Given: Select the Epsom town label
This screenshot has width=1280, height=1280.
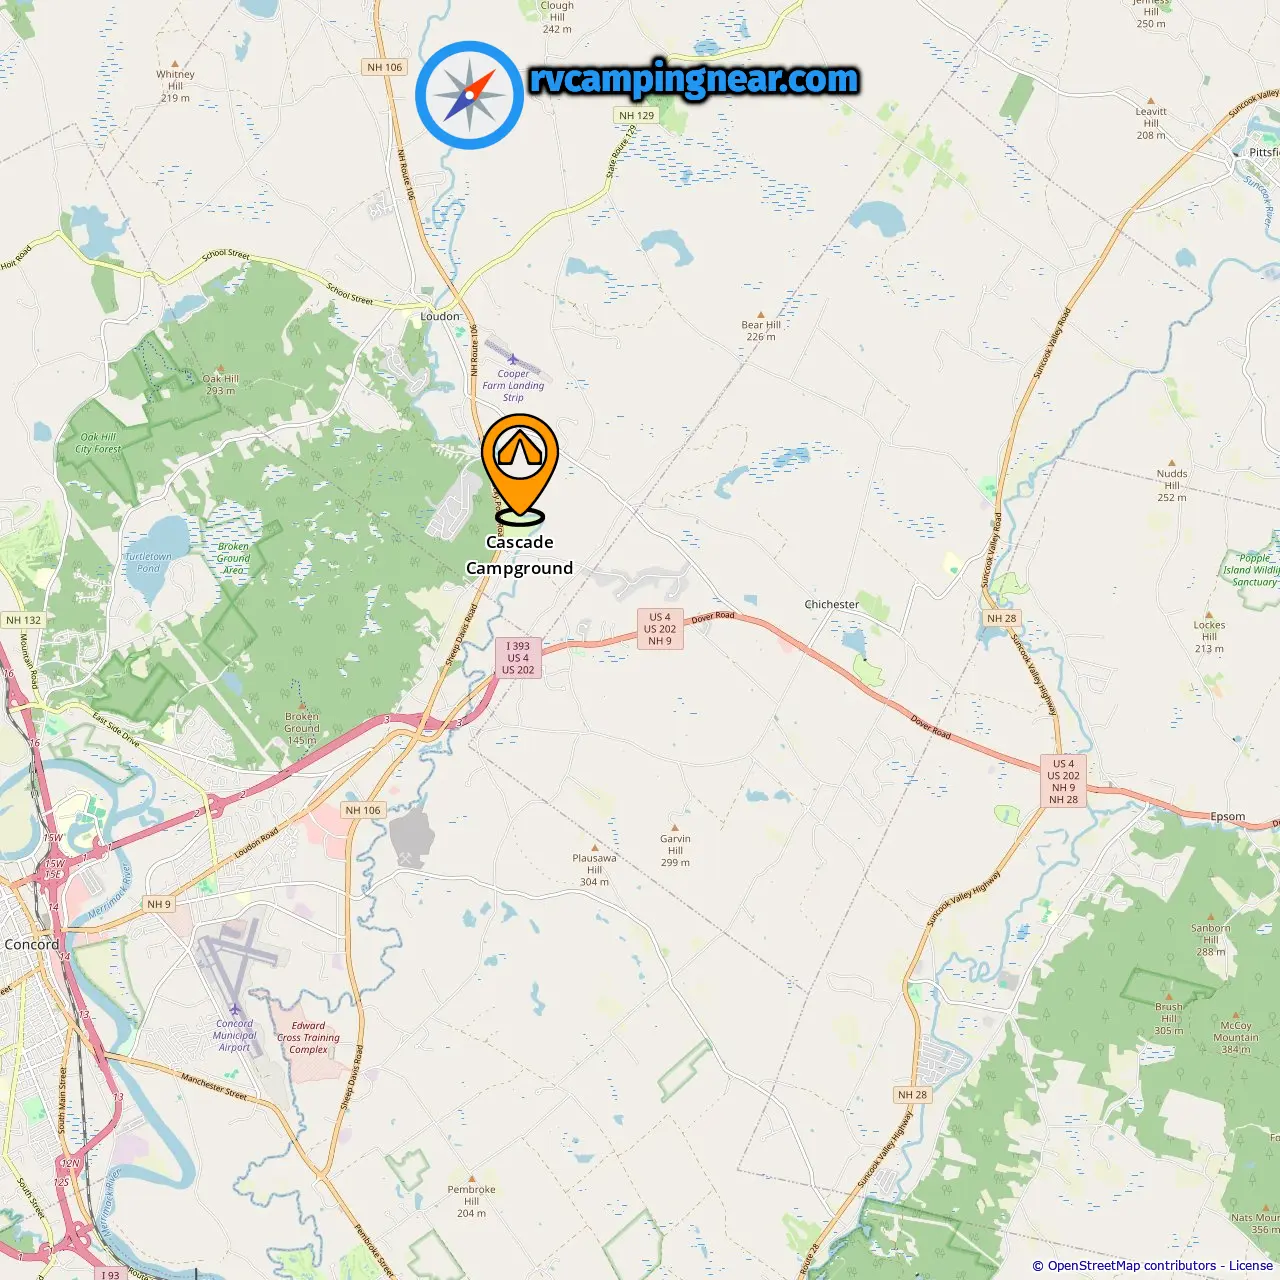Looking at the screenshot, I should click(x=1228, y=816).
